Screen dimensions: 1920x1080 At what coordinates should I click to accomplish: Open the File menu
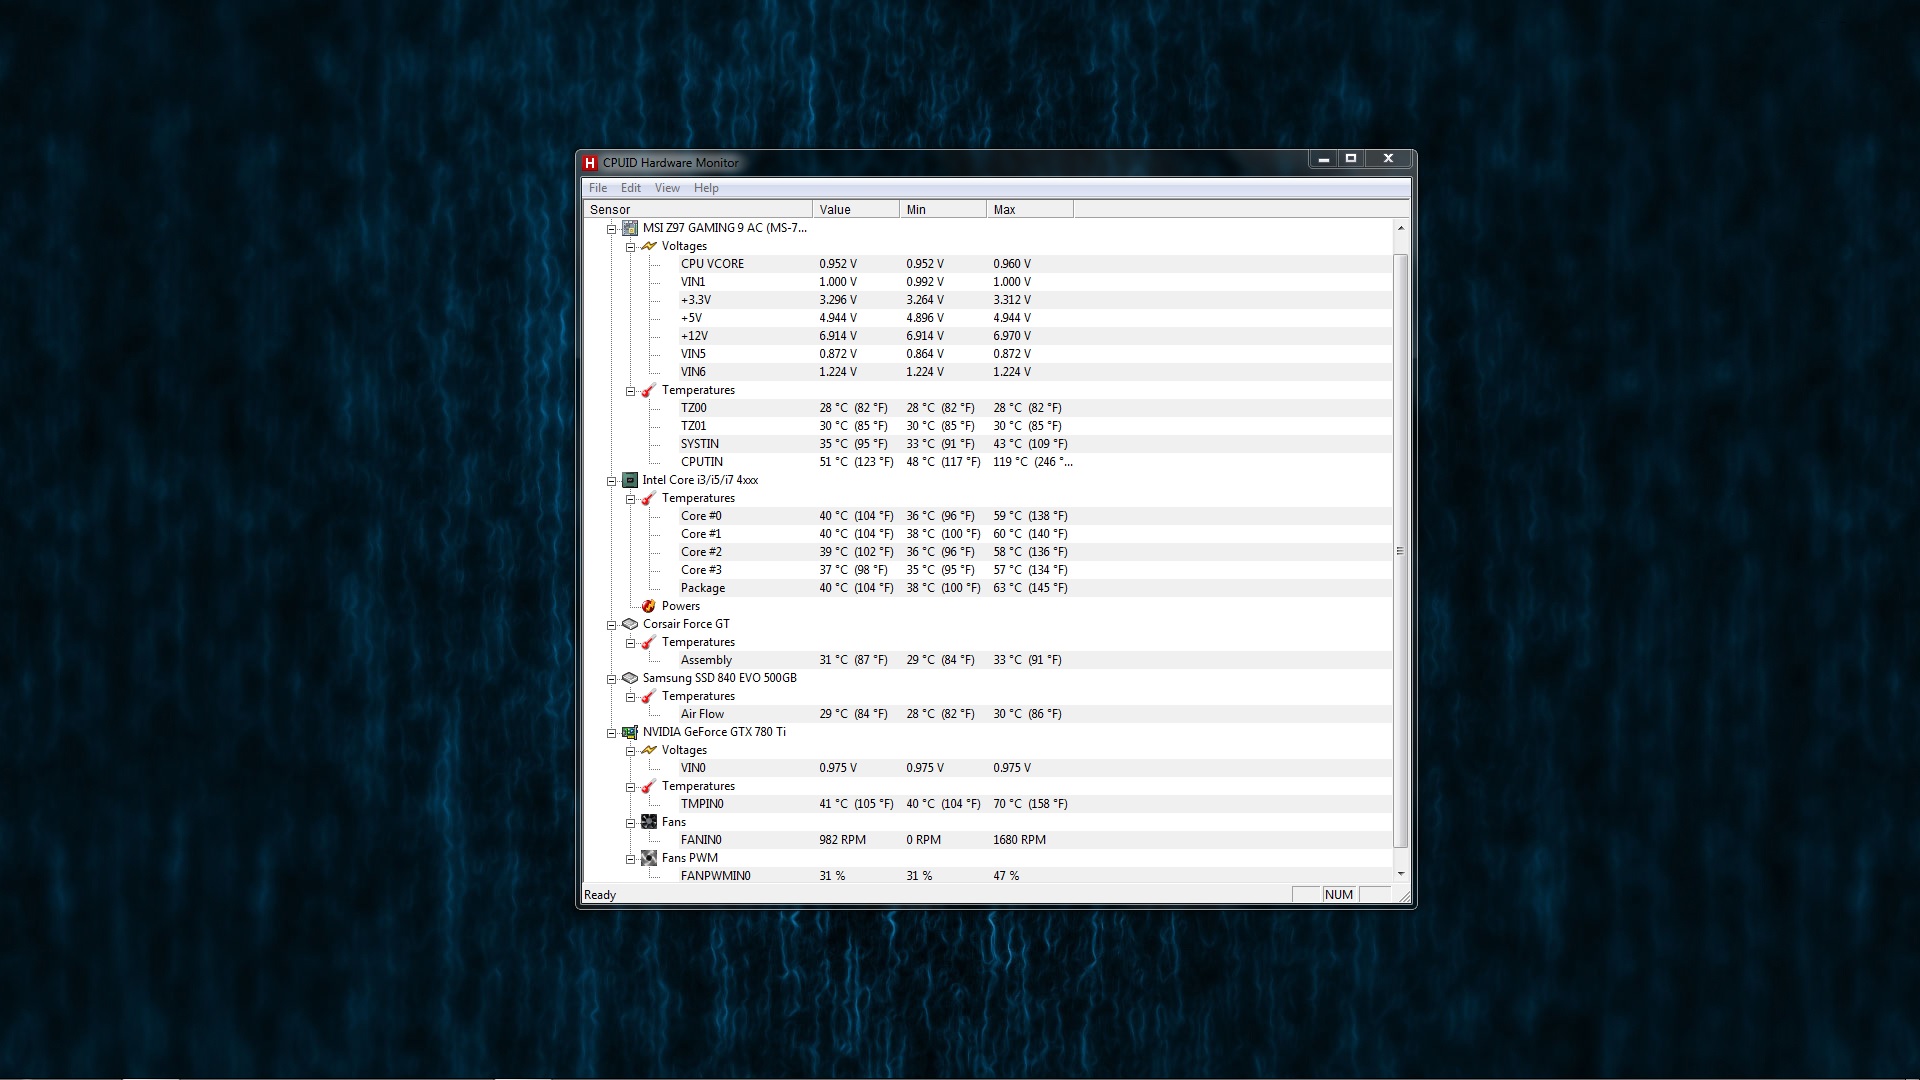click(x=598, y=188)
